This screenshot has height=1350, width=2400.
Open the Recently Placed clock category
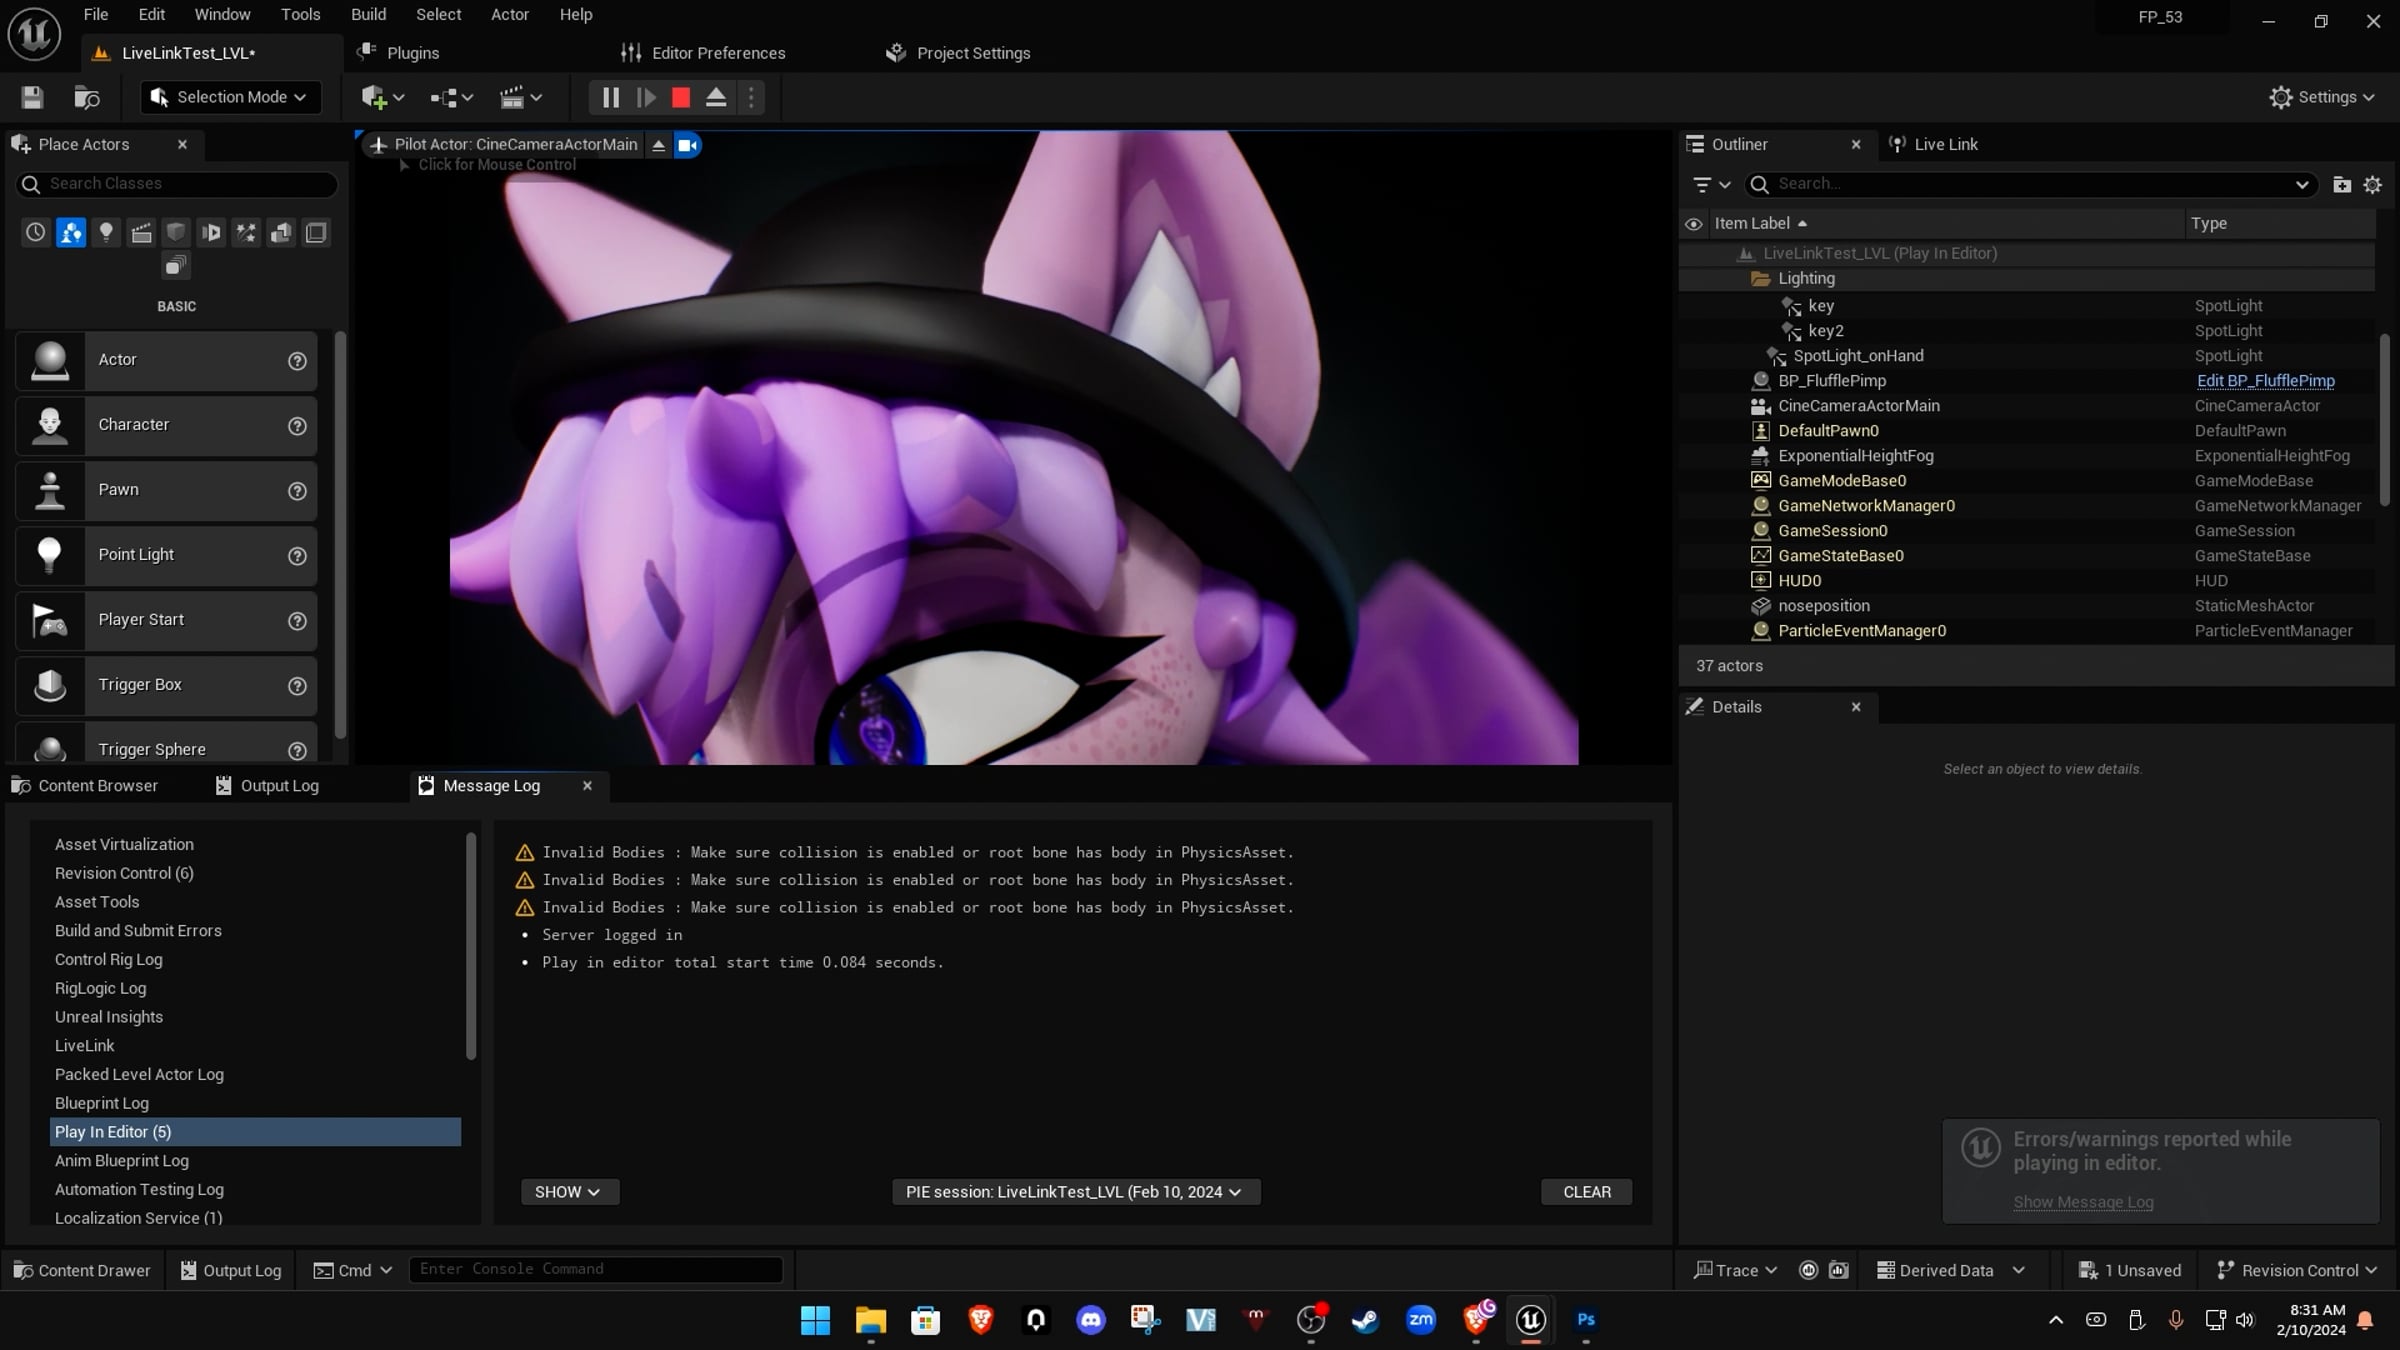[35, 233]
